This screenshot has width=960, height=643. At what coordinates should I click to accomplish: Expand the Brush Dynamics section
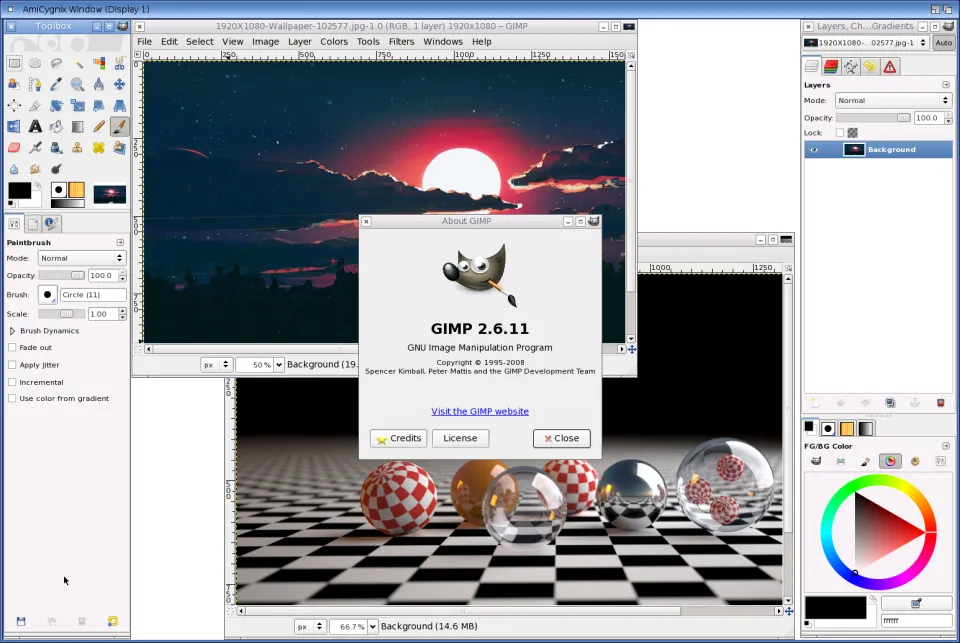point(13,331)
